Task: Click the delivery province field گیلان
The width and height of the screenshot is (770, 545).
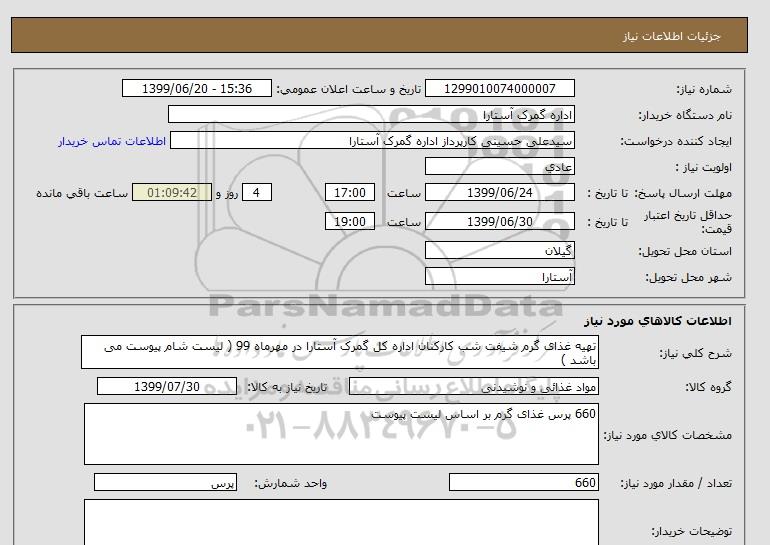Action: tap(499, 250)
